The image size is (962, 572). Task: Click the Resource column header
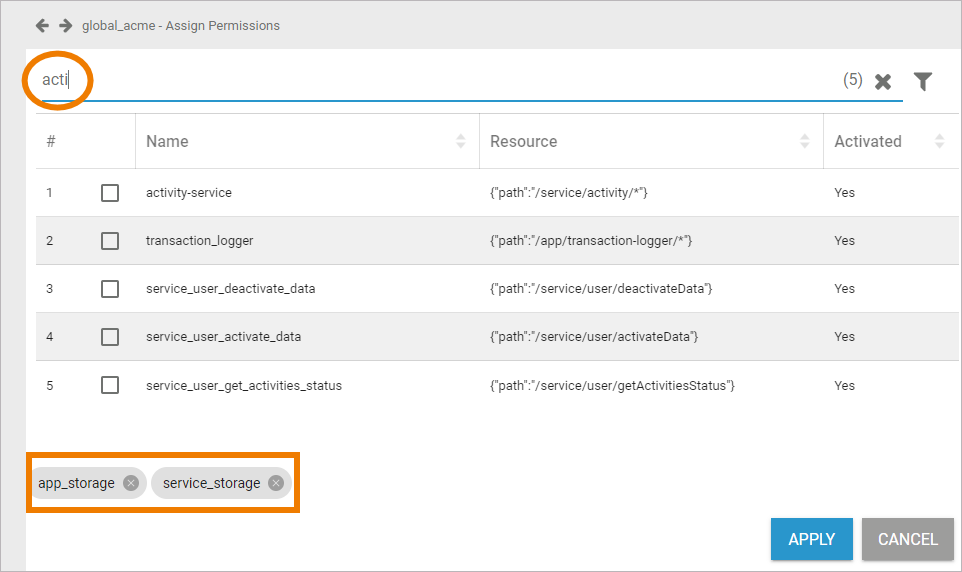pos(524,141)
